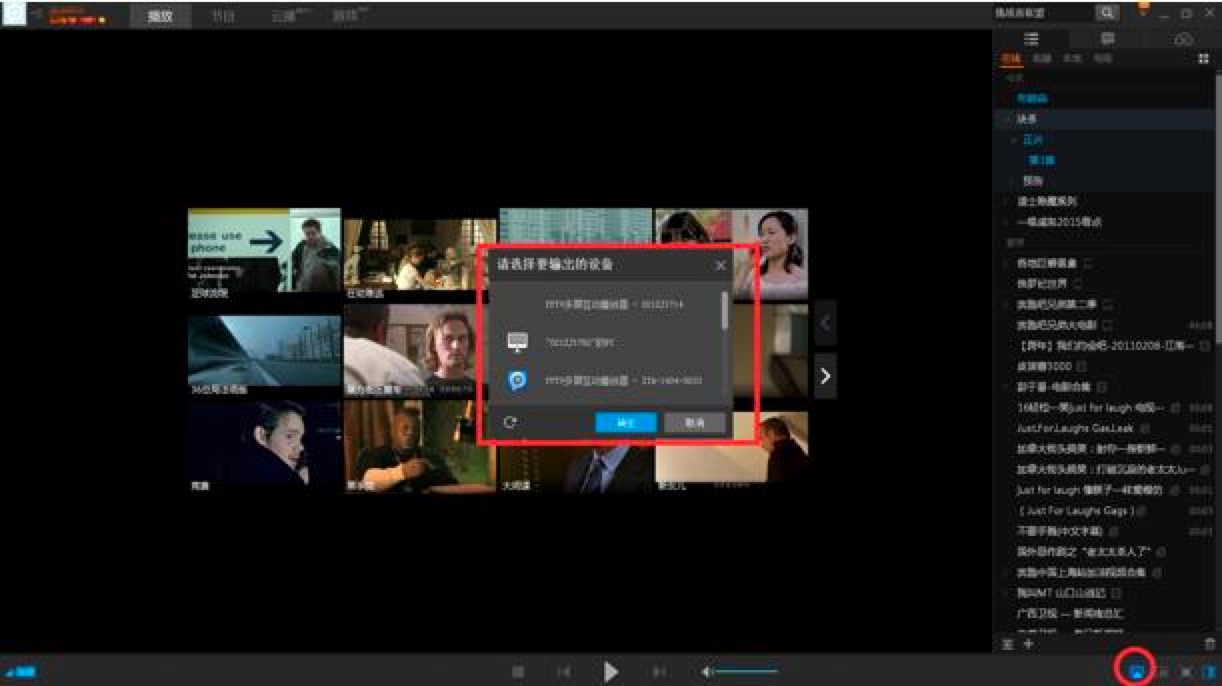The image size is (1222, 686).
Task: Collapse the previous-page arrow beside the grid
Action: (823, 323)
